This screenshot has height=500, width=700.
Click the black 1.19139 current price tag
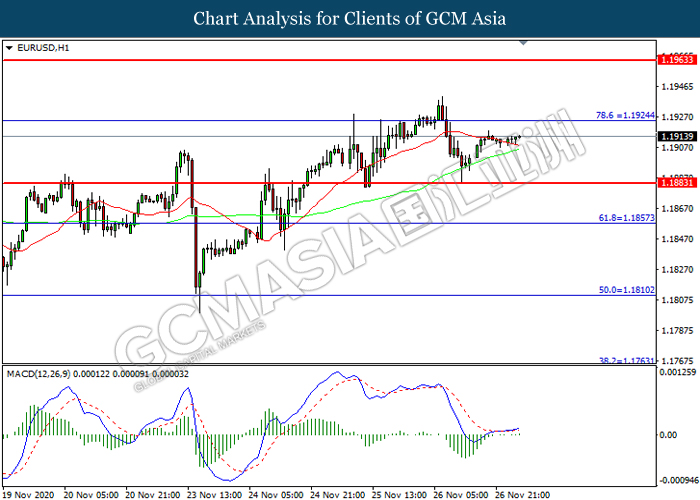pos(676,136)
